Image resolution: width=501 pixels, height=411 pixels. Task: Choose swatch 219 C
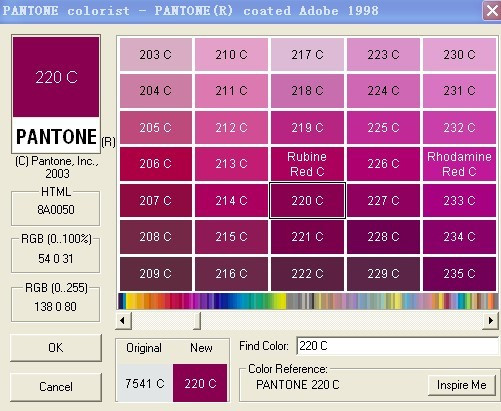(x=307, y=127)
